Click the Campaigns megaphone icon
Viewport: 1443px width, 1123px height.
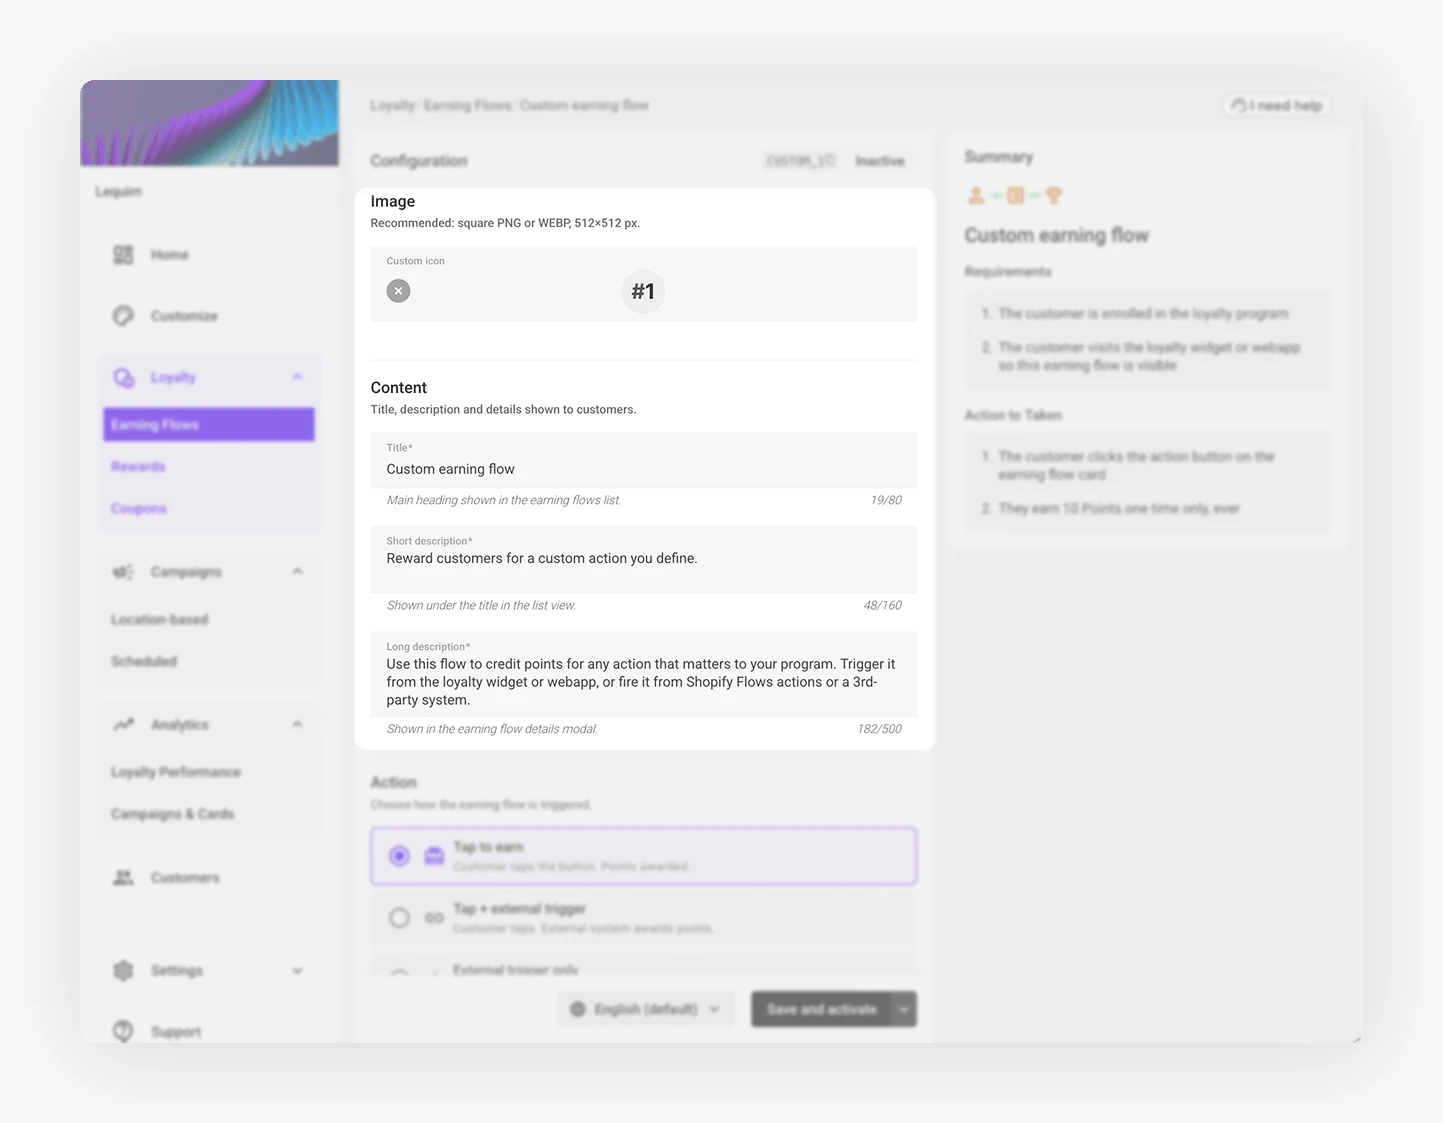(123, 572)
